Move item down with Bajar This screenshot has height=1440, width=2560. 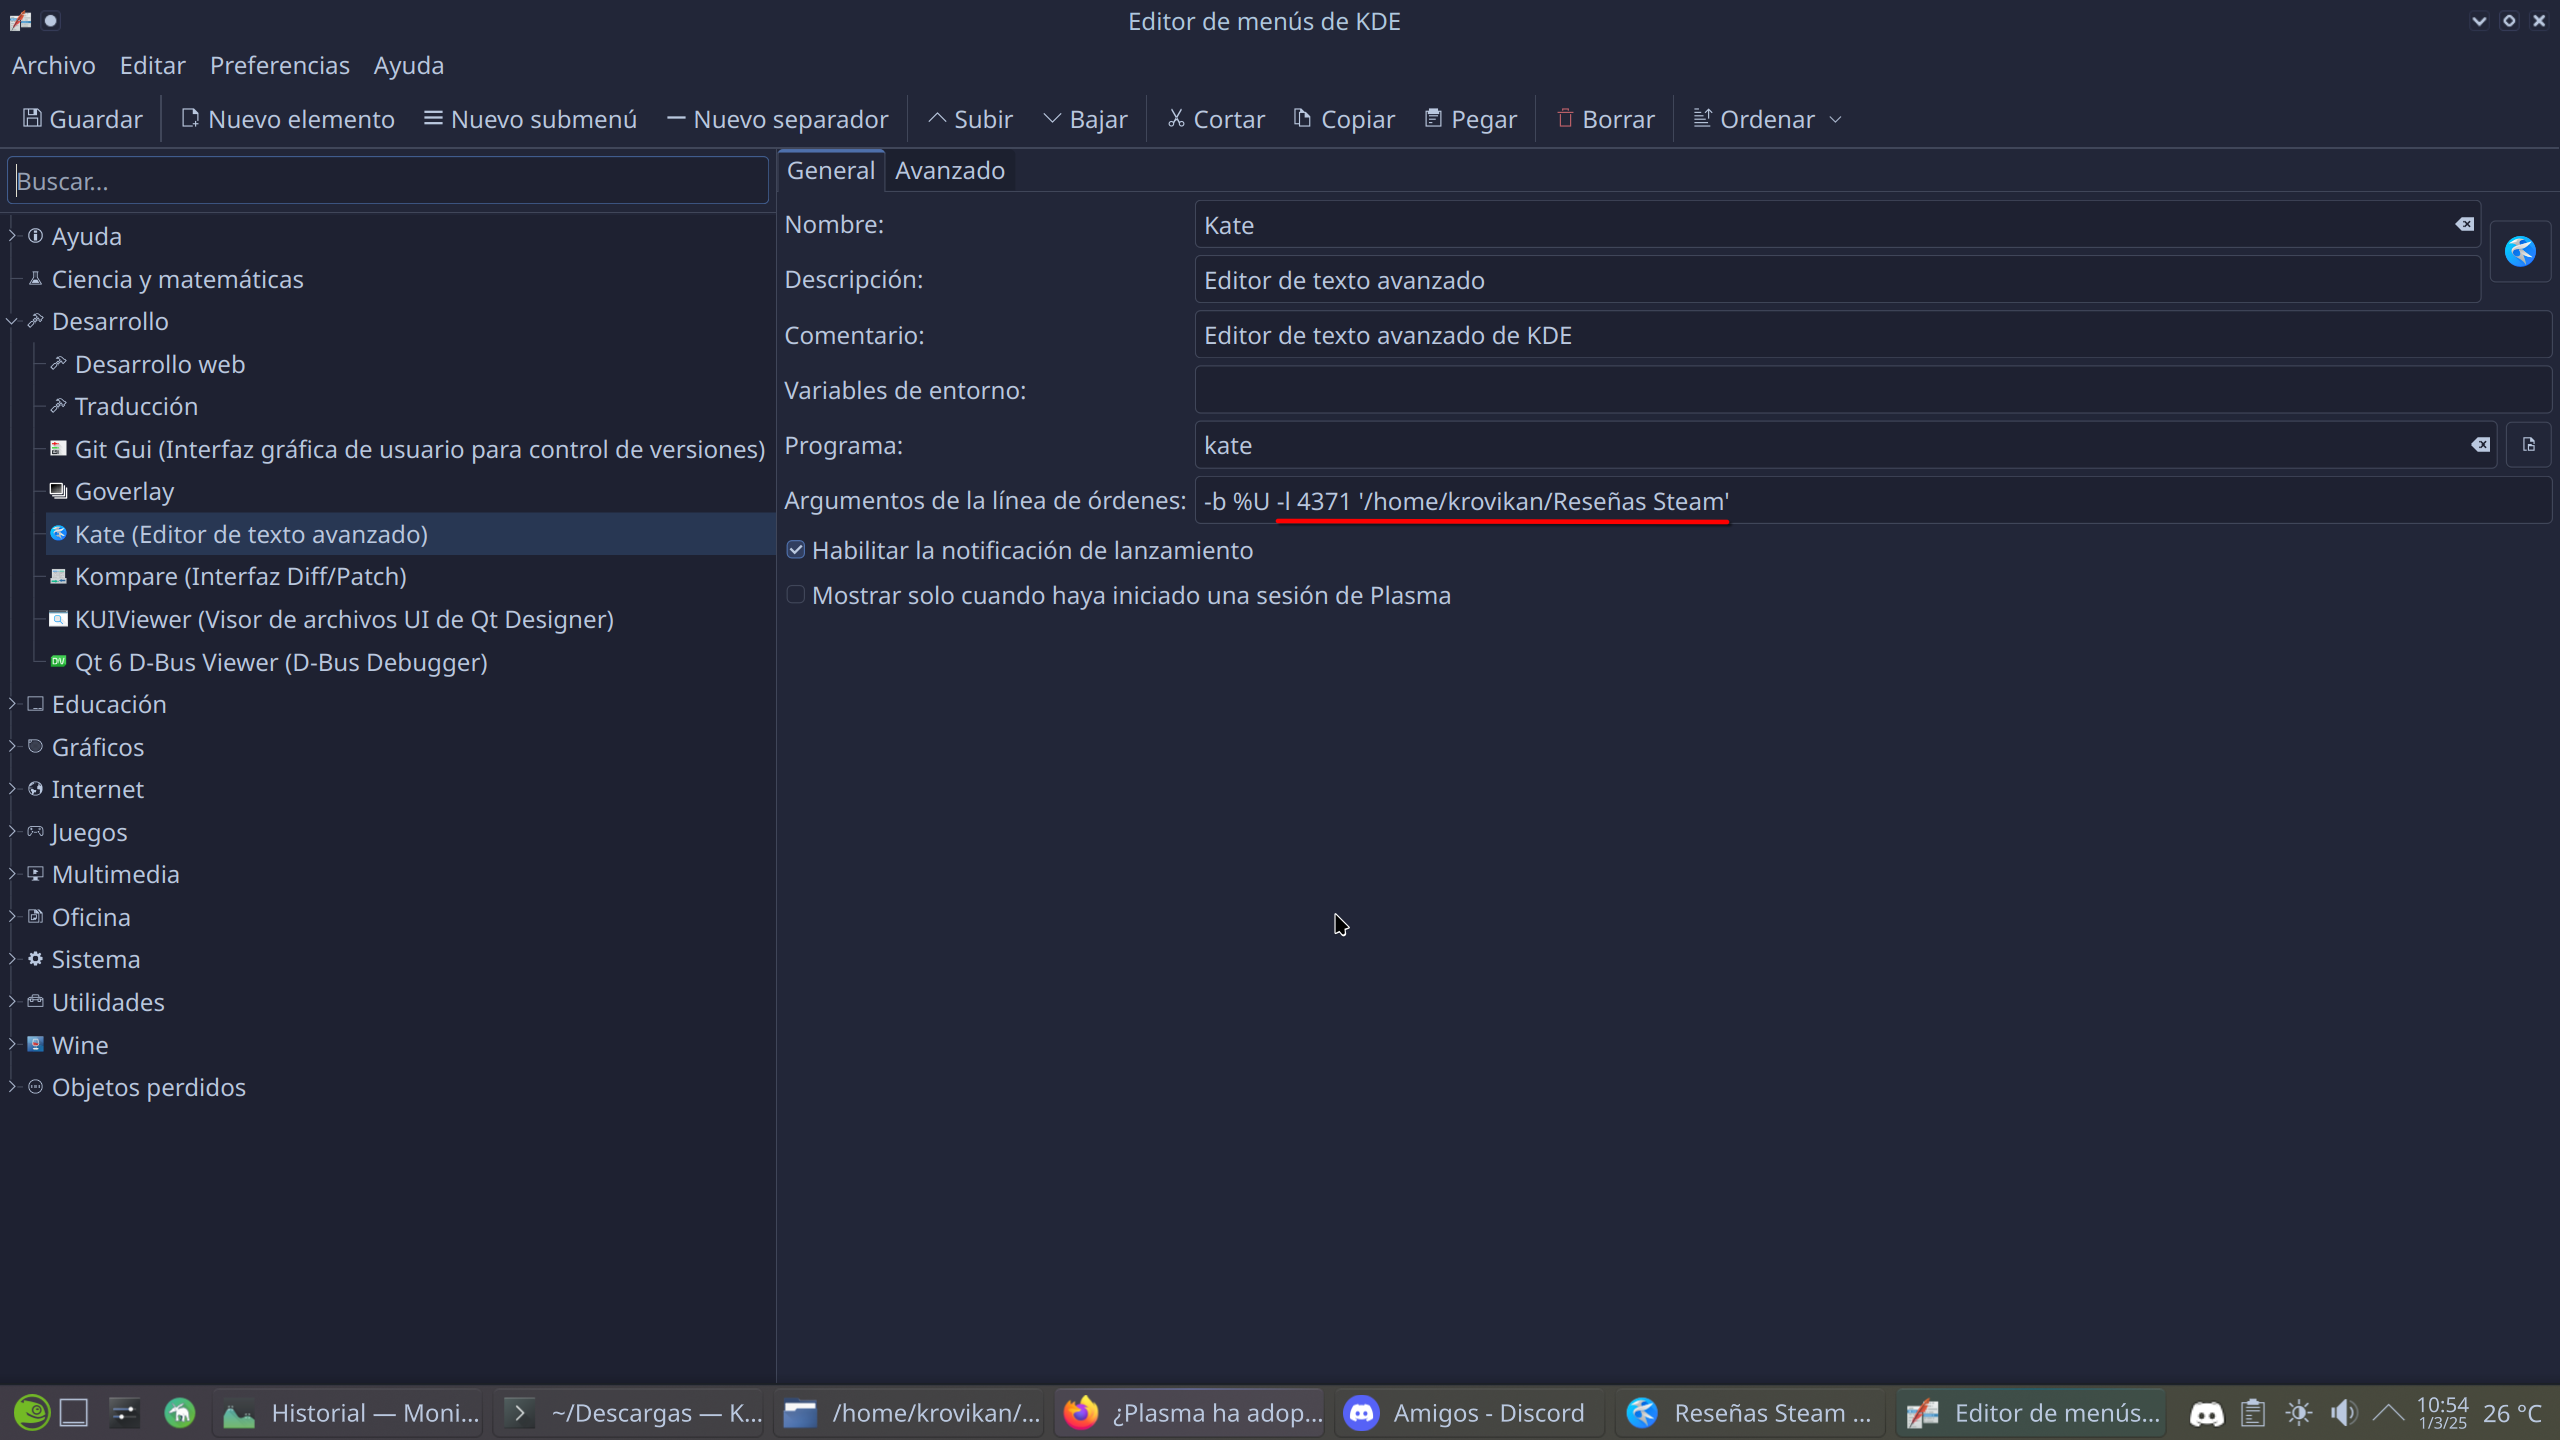(1085, 119)
